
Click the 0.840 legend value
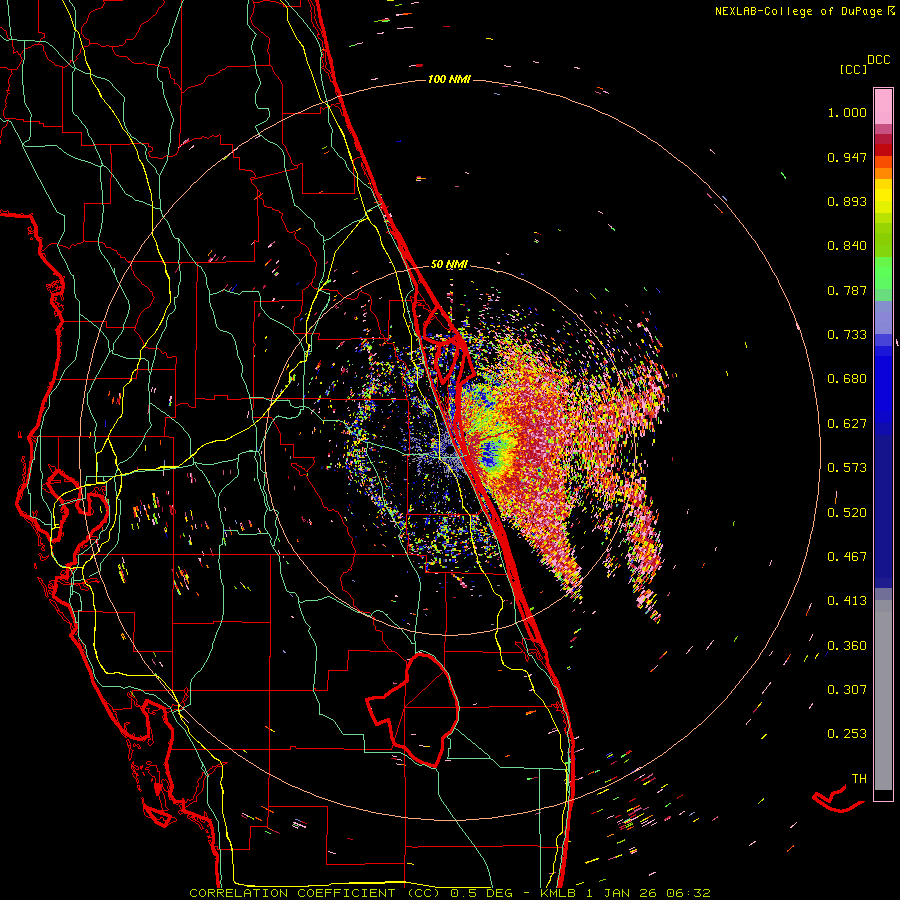pyautogui.click(x=847, y=246)
